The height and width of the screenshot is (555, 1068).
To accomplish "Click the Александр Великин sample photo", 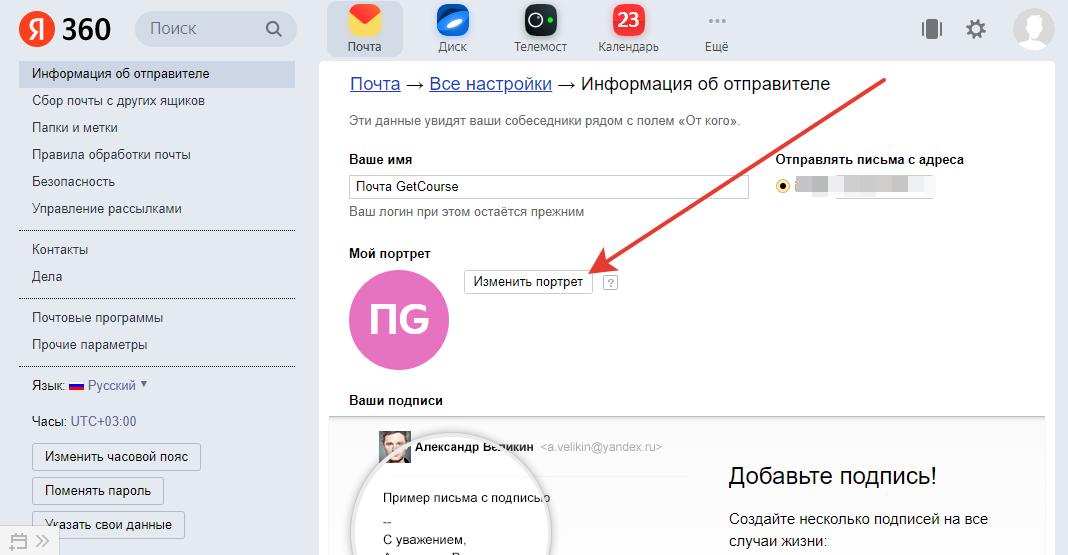I will click(395, 447).
